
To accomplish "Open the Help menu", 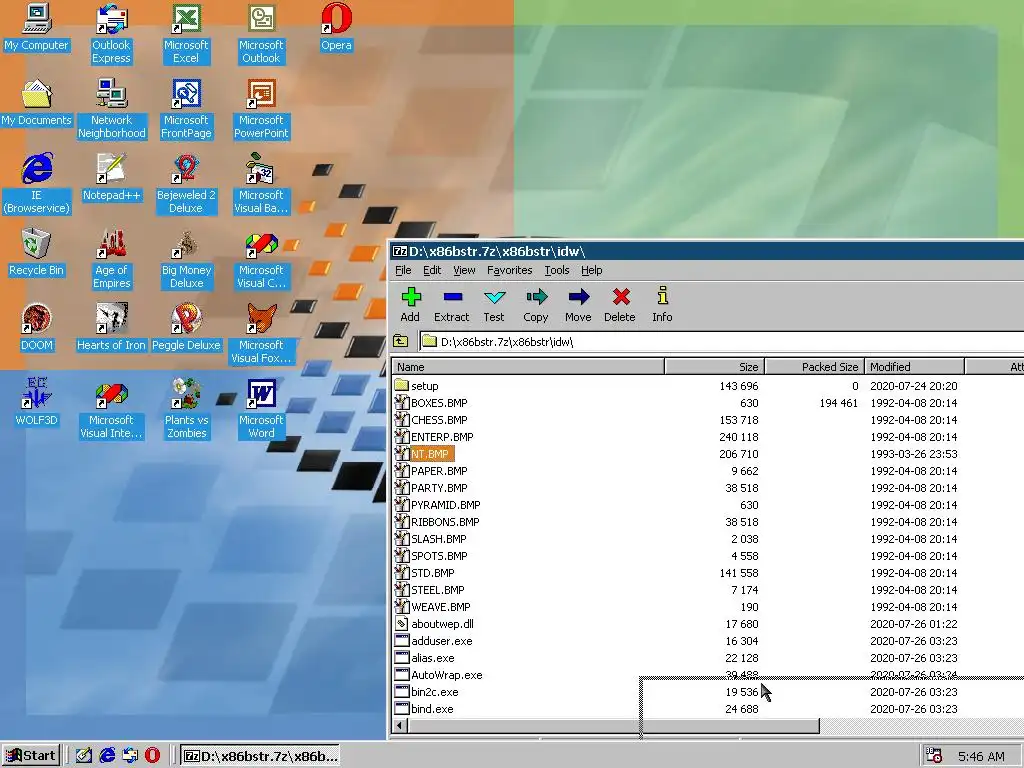I will [x=592, y=270].
